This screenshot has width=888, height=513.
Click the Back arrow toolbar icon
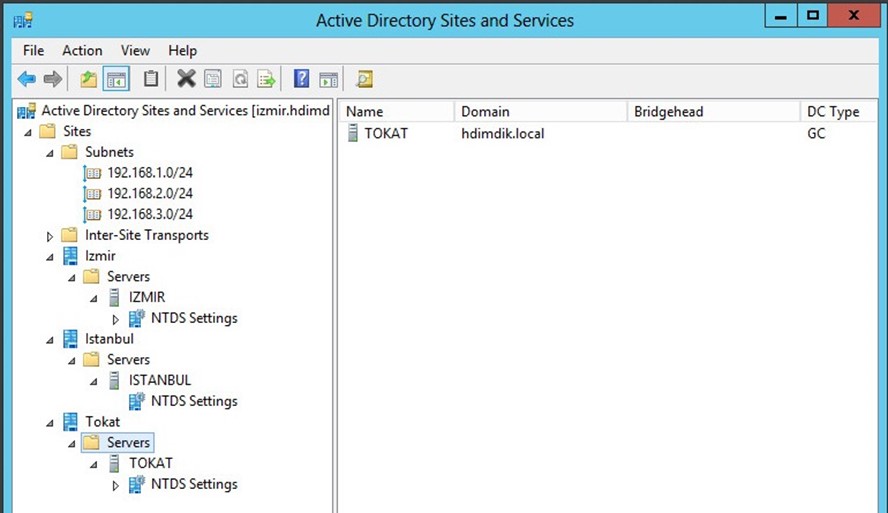(27, 79)
